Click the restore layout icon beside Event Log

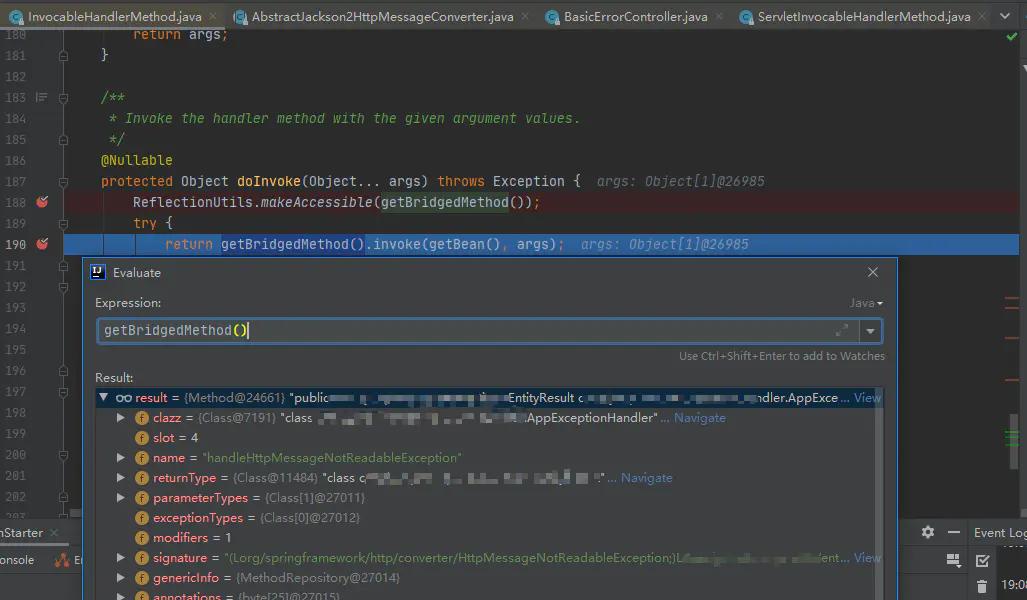tap(953, 560)
